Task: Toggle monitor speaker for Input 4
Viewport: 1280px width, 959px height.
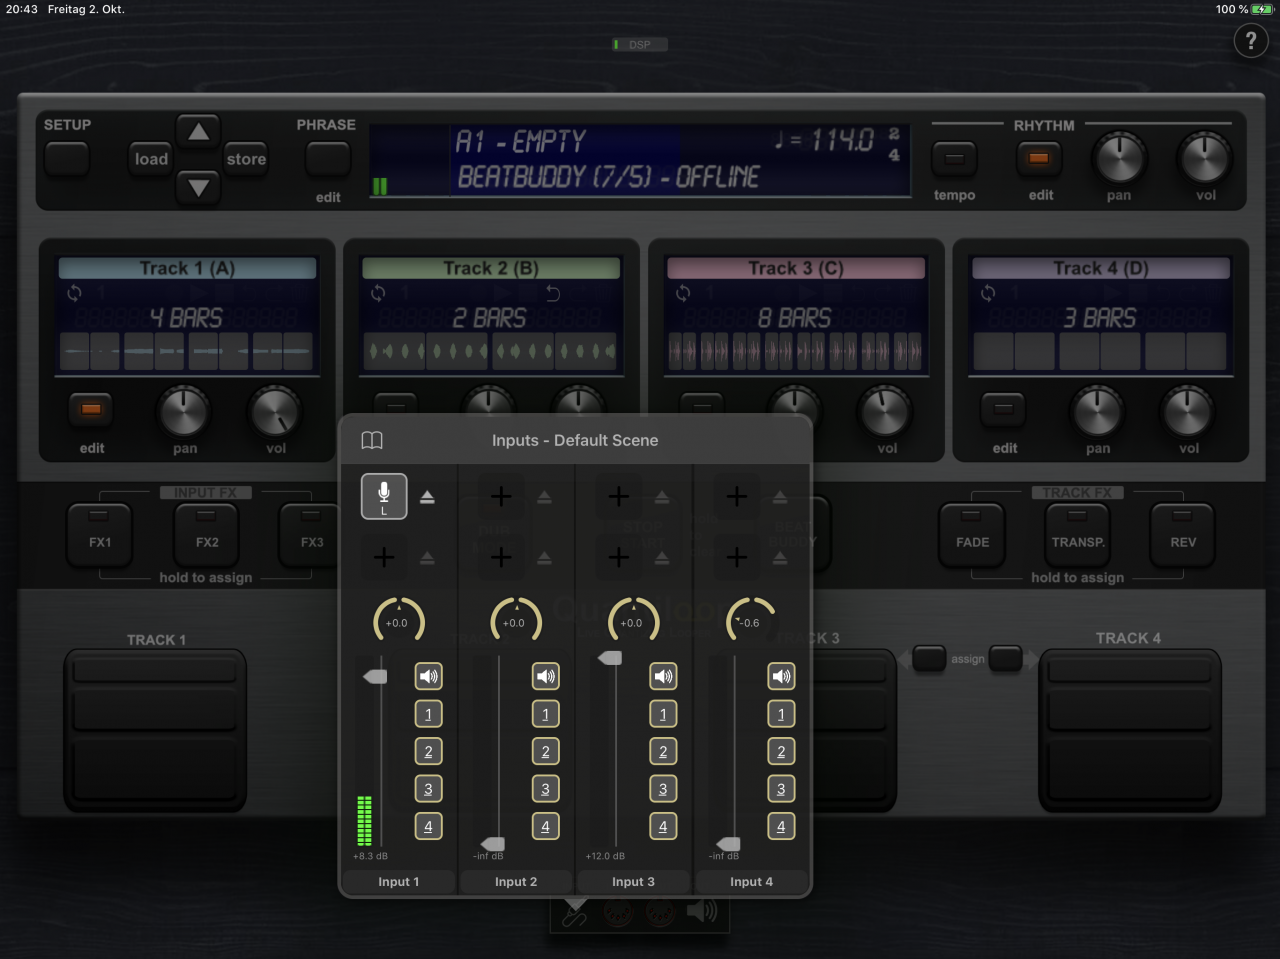Action: 781,676
